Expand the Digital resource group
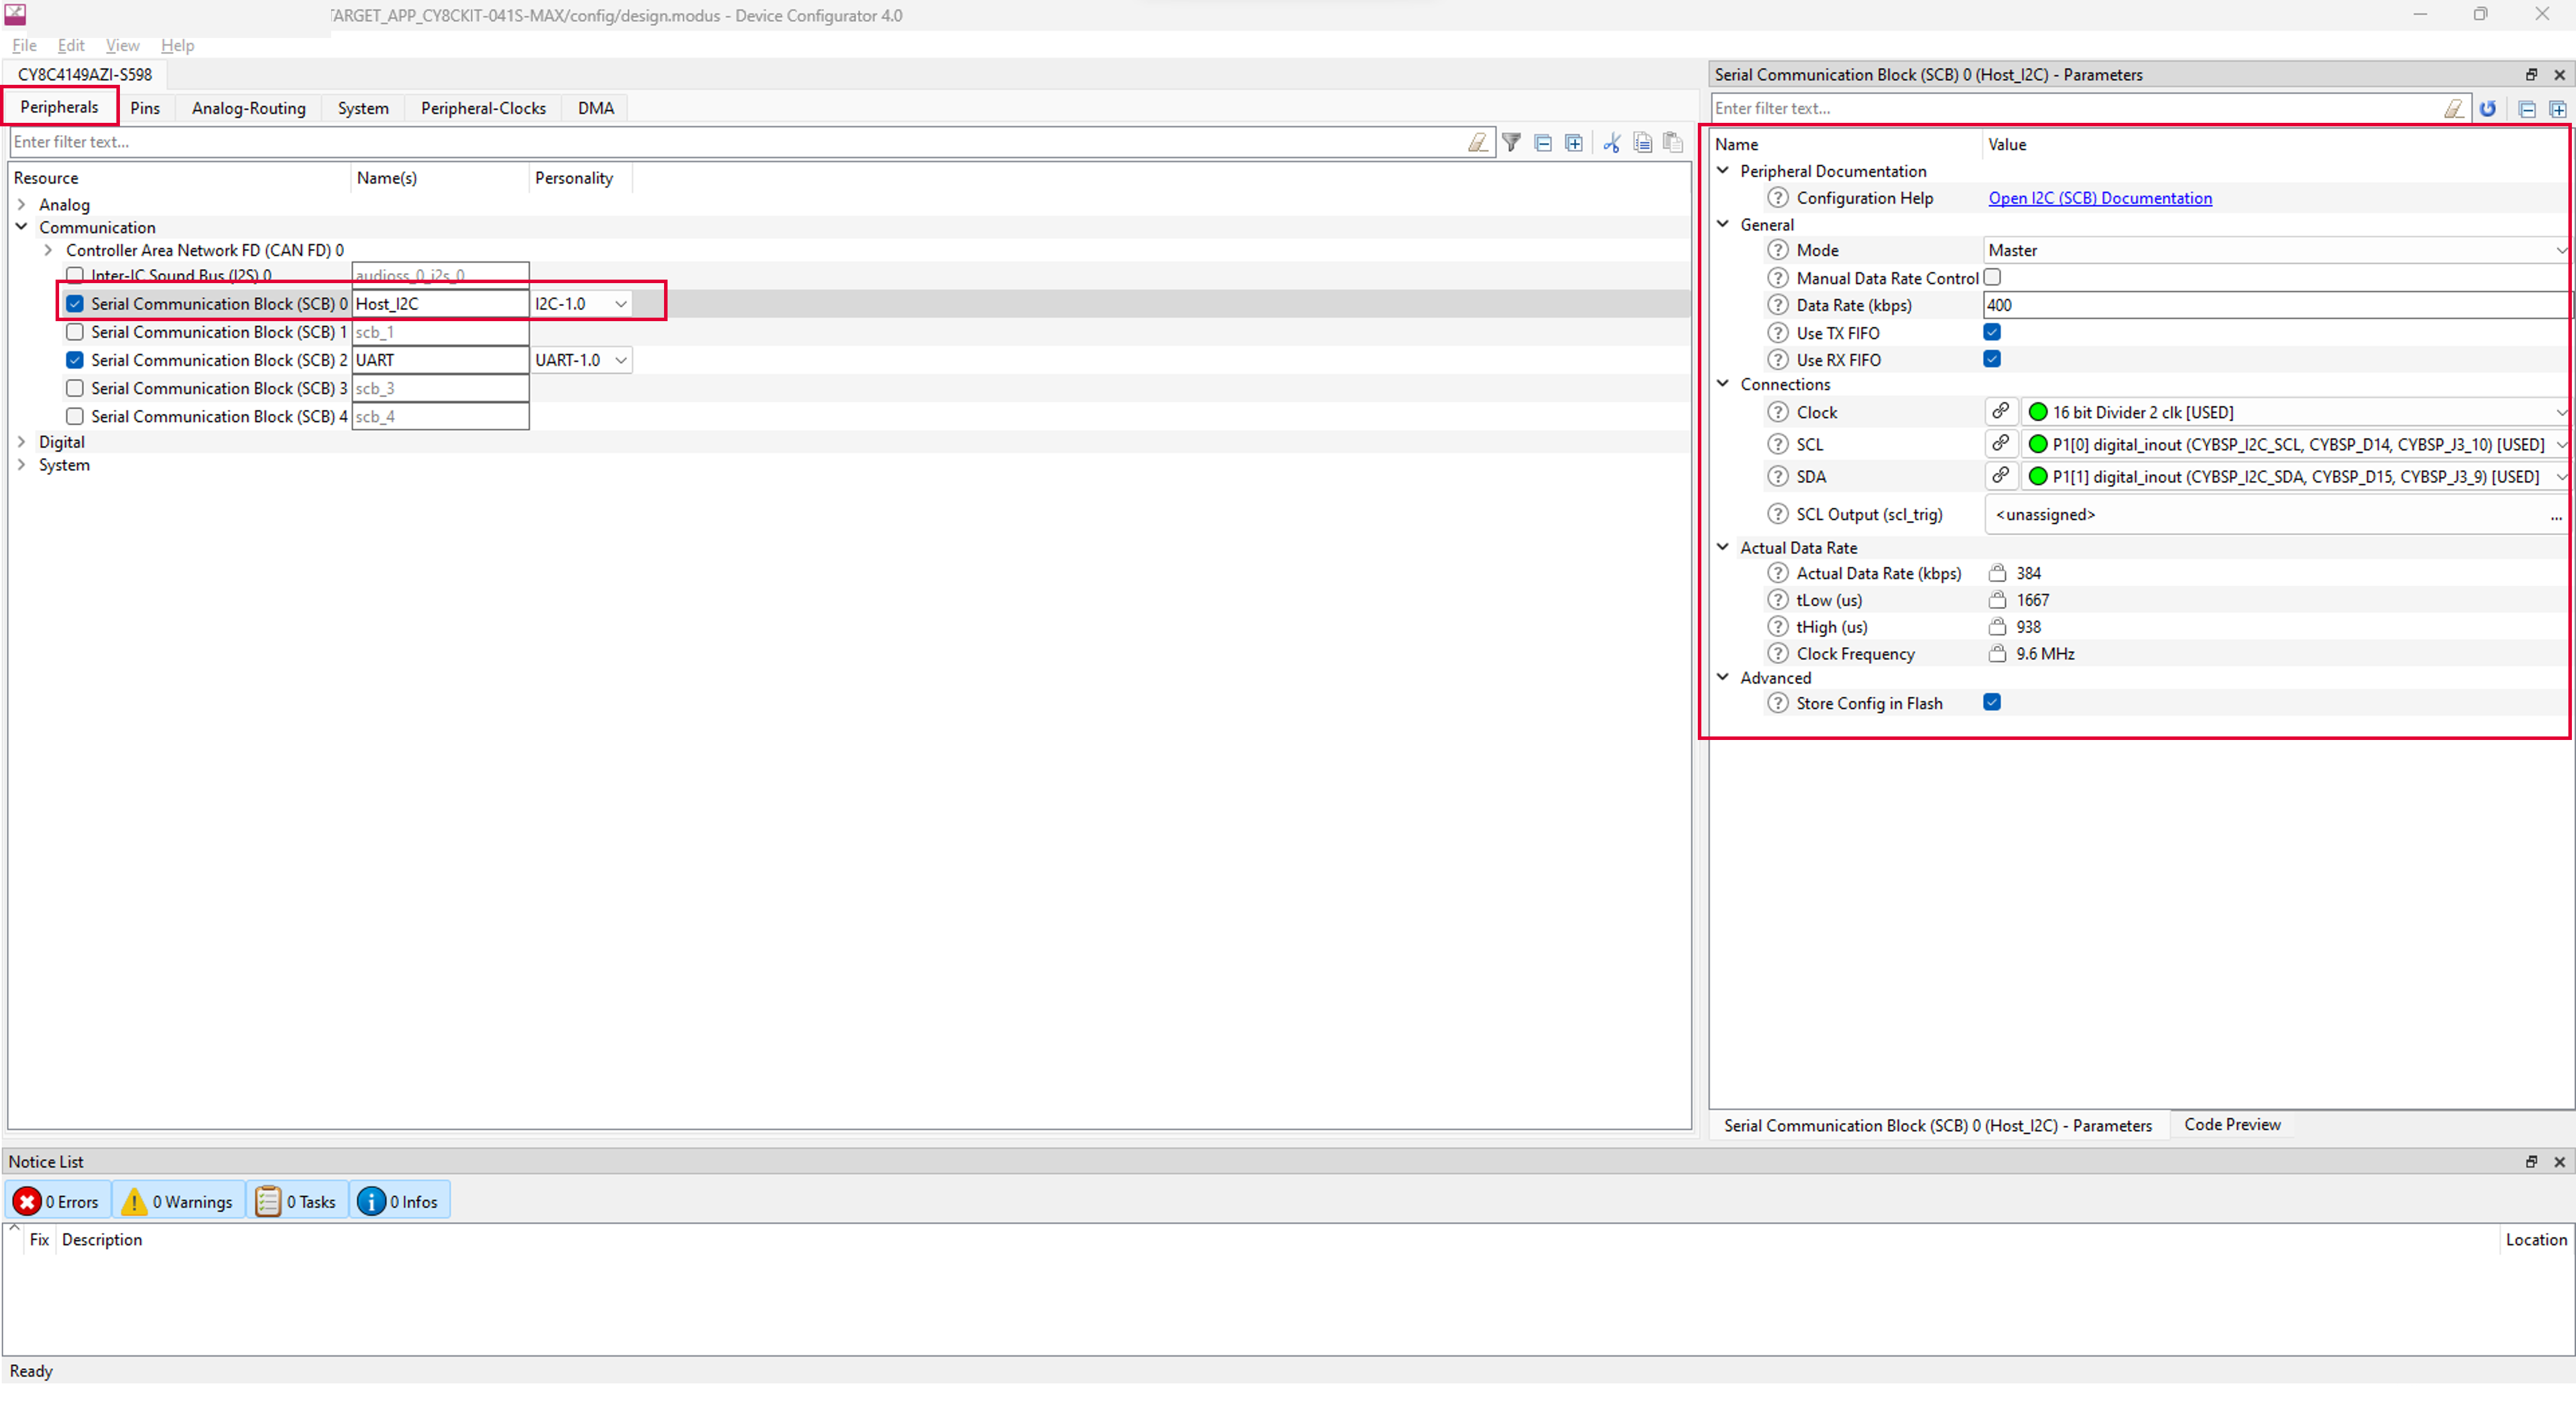 point(22,441)
